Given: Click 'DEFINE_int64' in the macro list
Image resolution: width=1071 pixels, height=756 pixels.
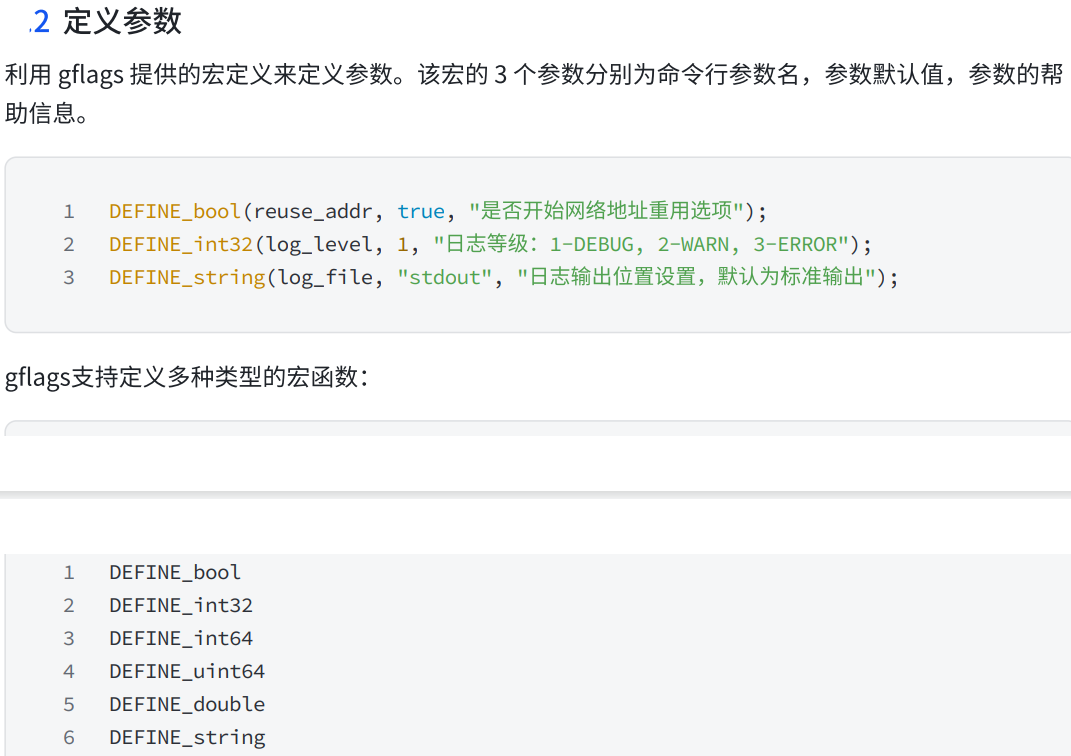Looking at the screenshot, I should (x=181, y=638).
